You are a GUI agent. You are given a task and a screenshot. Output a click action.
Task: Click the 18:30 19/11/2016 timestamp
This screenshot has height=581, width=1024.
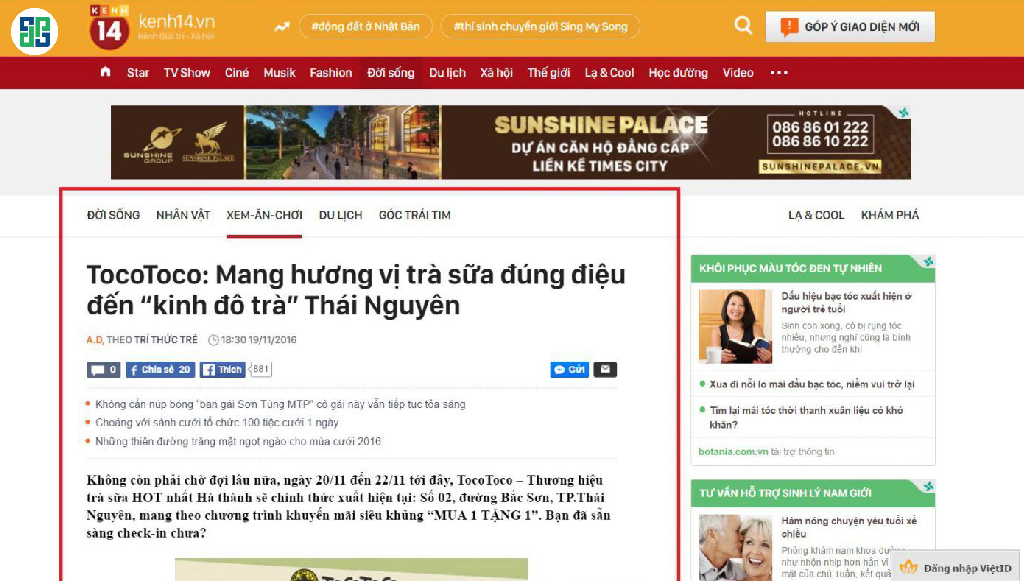pyautogui.click(x=252, y=339)
